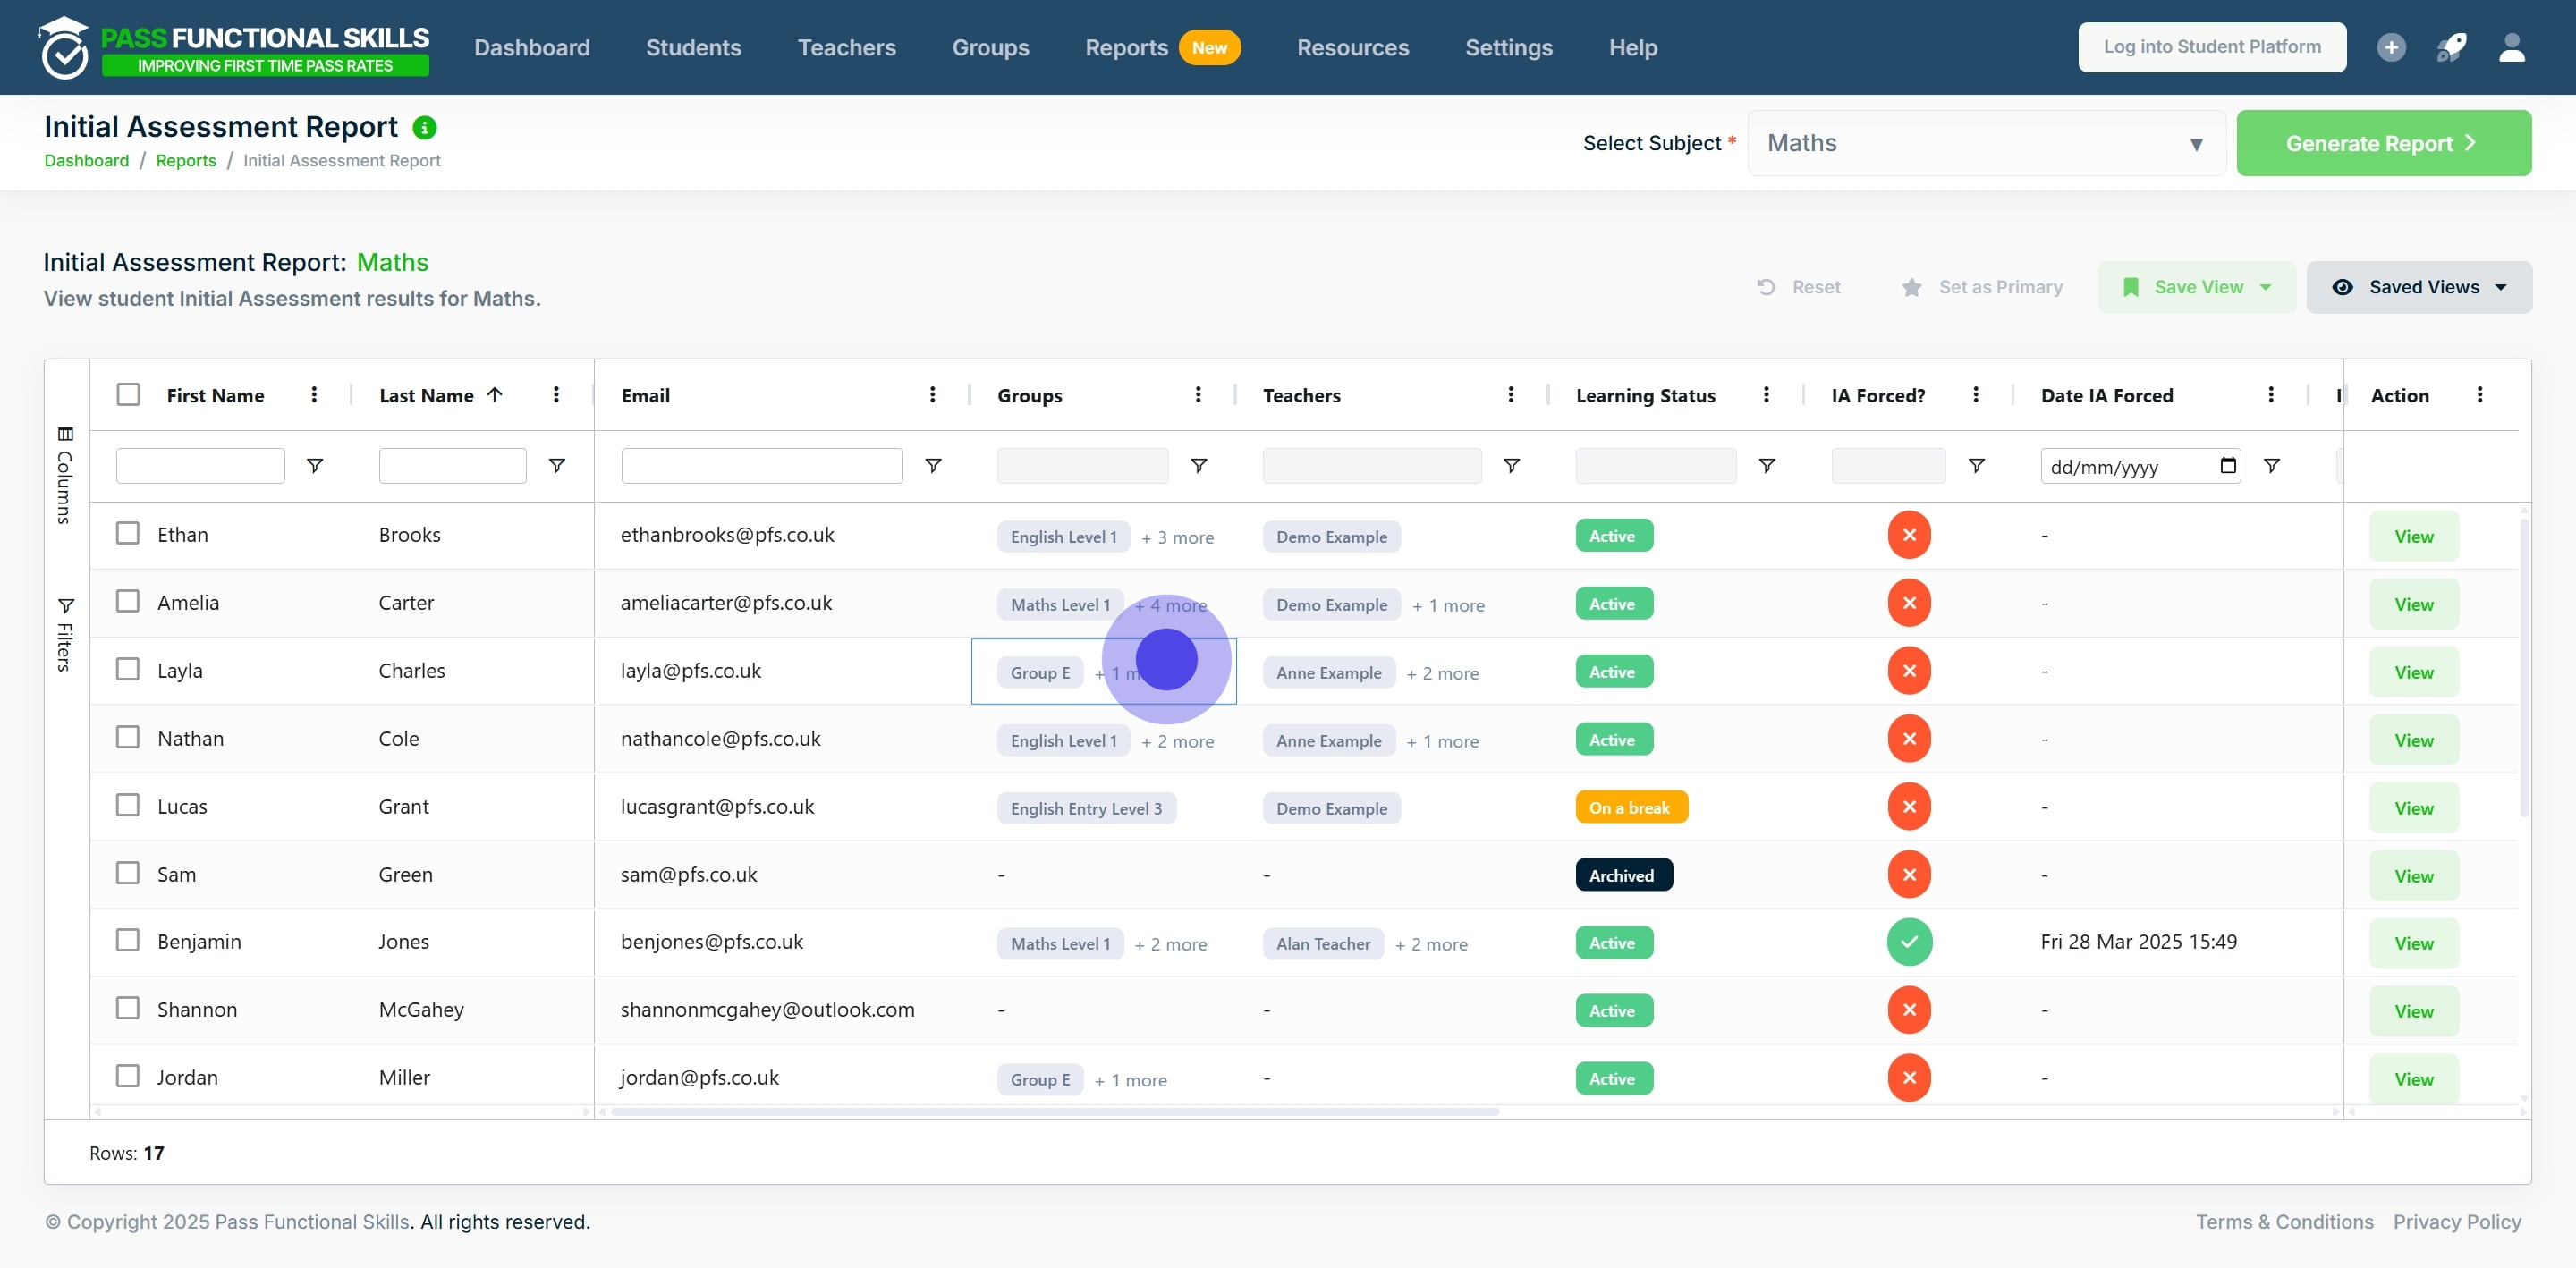Click the rocket icon in header
2576x1268 pixels.
pos(2451,47)
